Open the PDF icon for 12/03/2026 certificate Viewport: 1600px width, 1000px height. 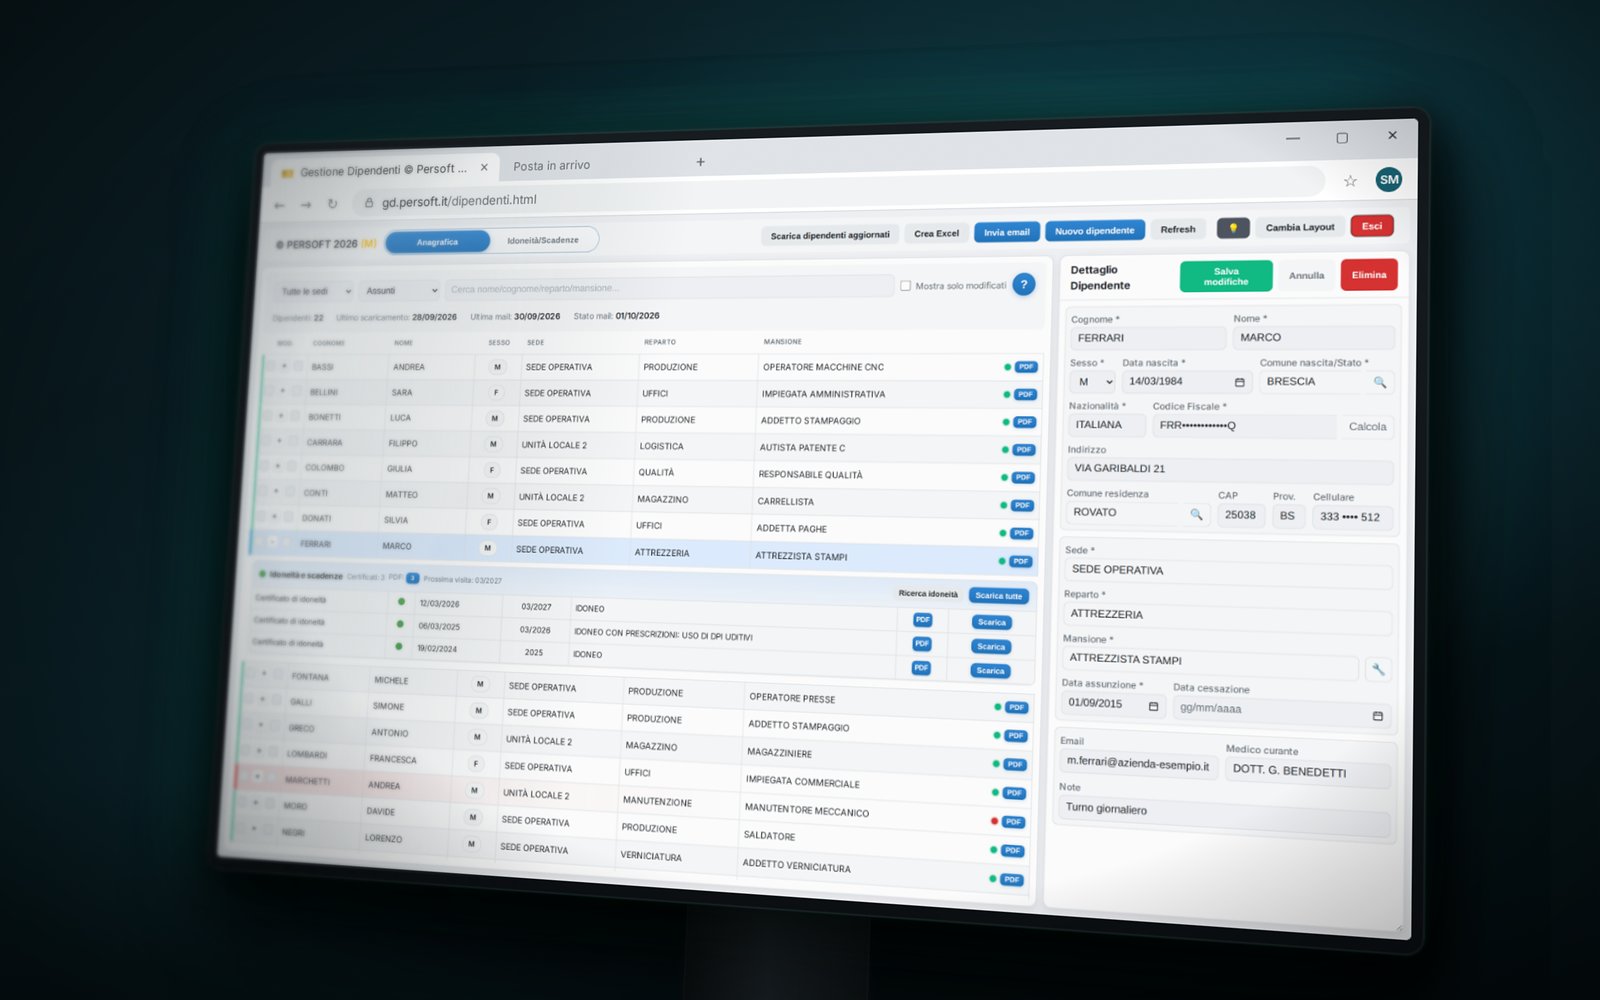[x=922, y=620]
